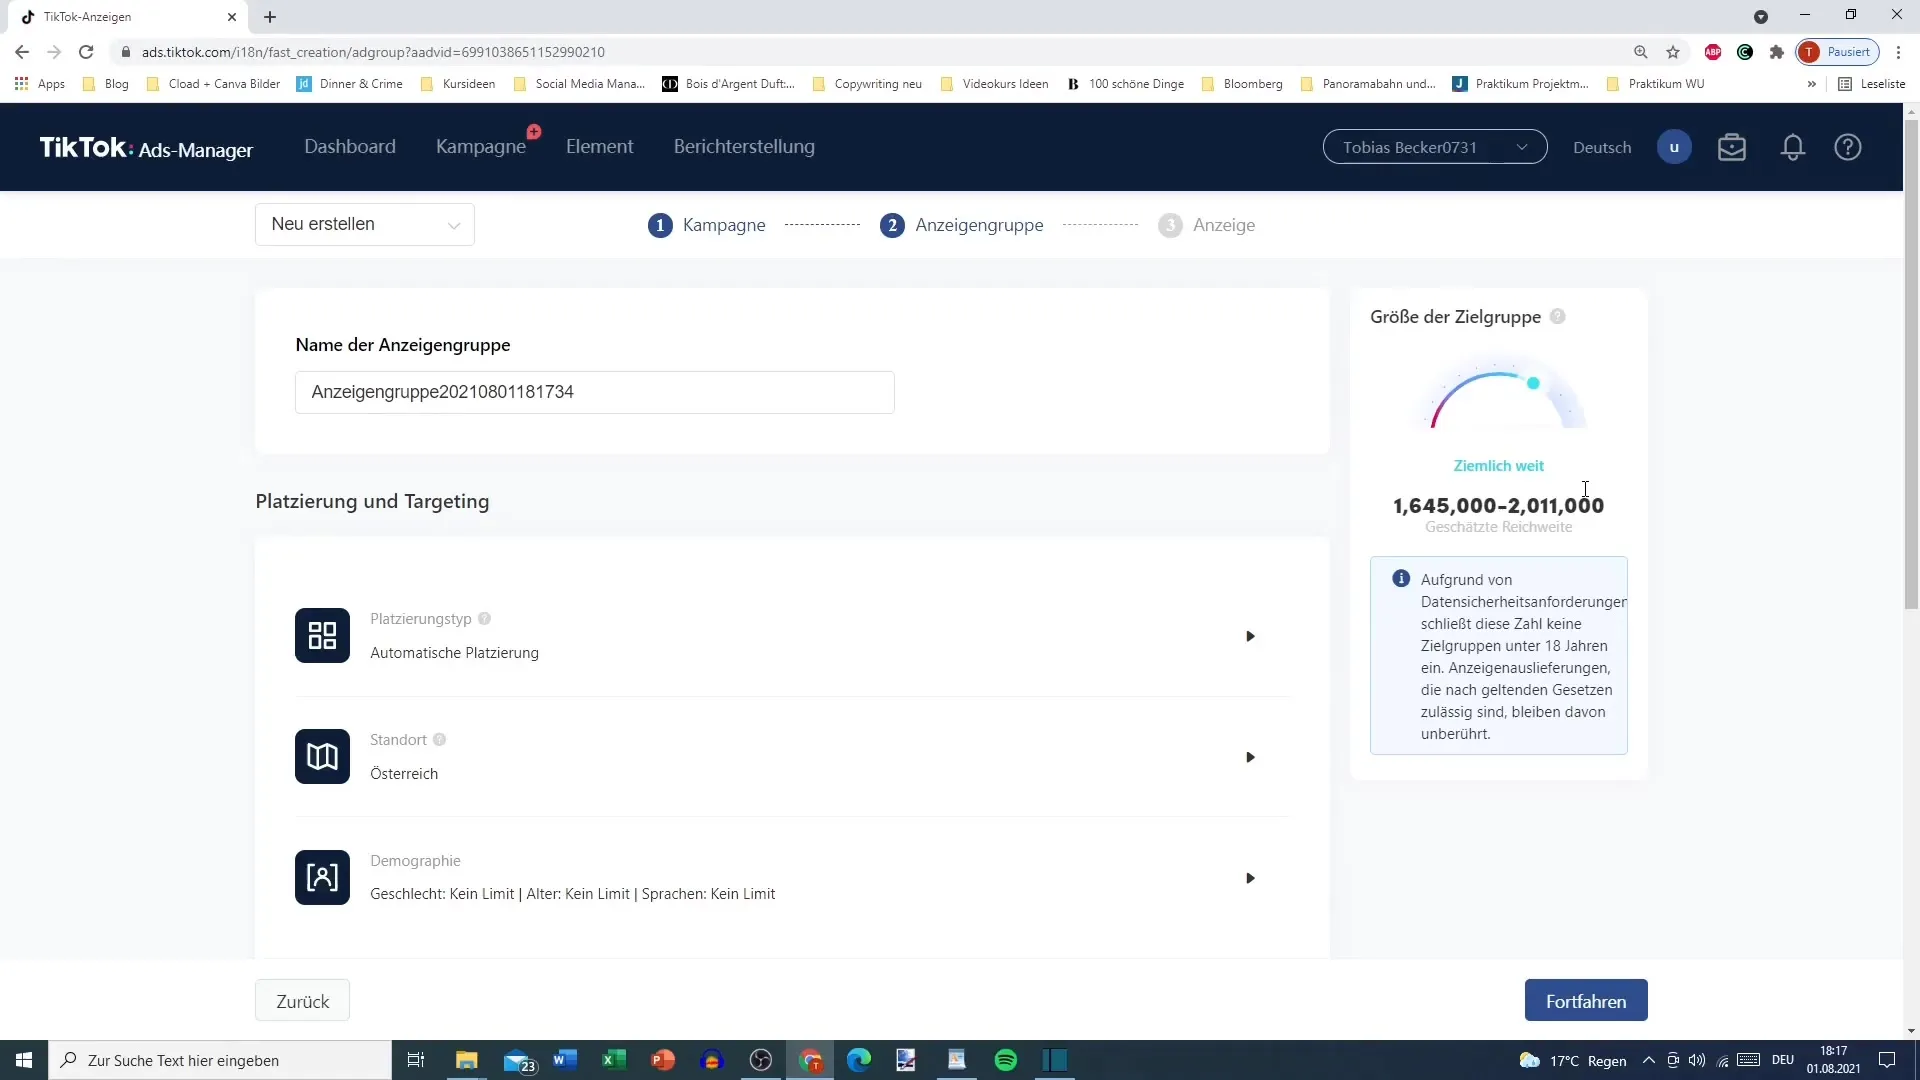
Task: Open Task View on the taskbar
Action: 416,1060
